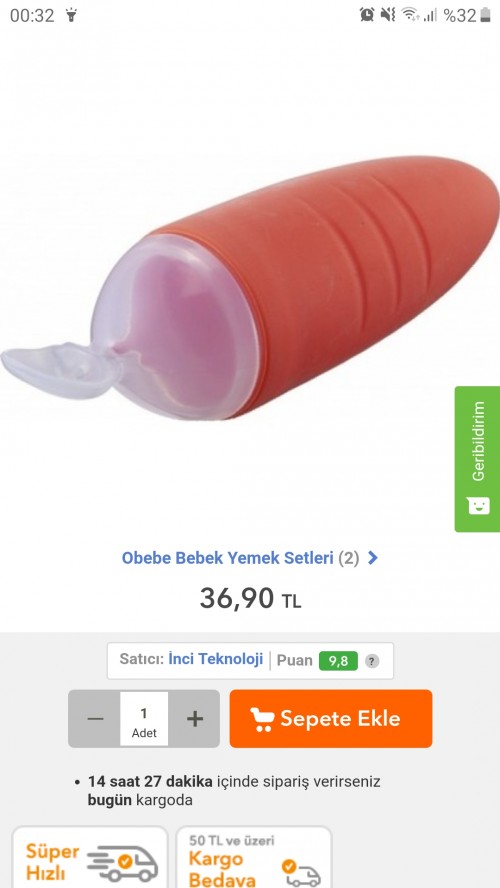500x888 pixels.
Task: Decrease quantity with the minus button
Action: (95, 719)
